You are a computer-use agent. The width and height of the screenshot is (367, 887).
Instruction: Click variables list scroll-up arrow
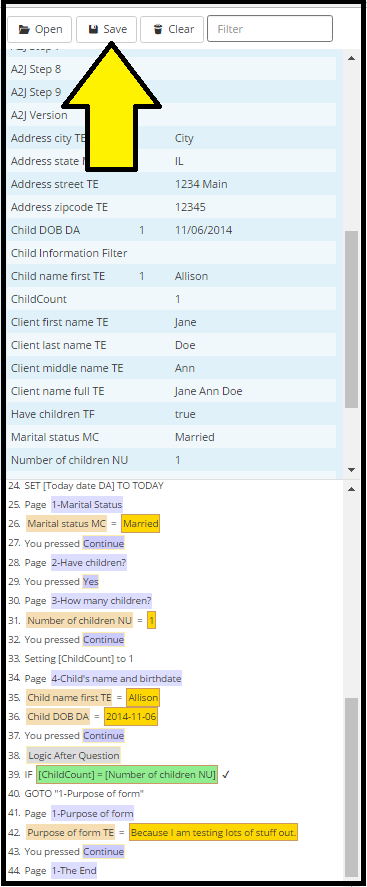(351, 58)
